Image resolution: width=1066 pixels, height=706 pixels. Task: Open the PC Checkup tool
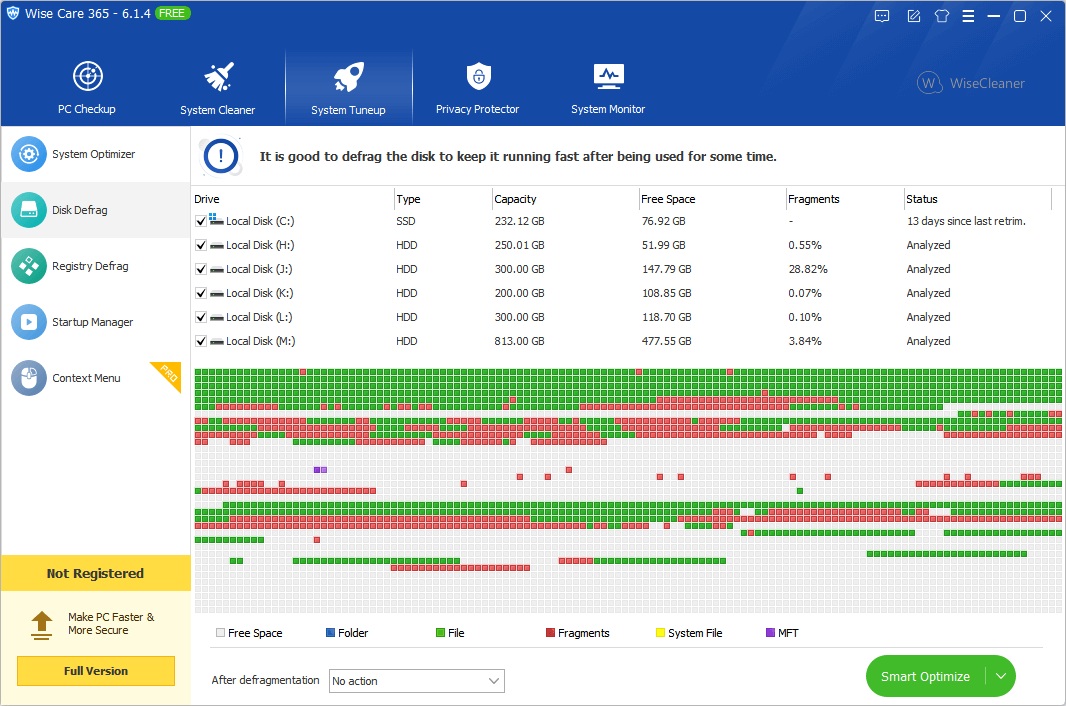pos(87,86)
